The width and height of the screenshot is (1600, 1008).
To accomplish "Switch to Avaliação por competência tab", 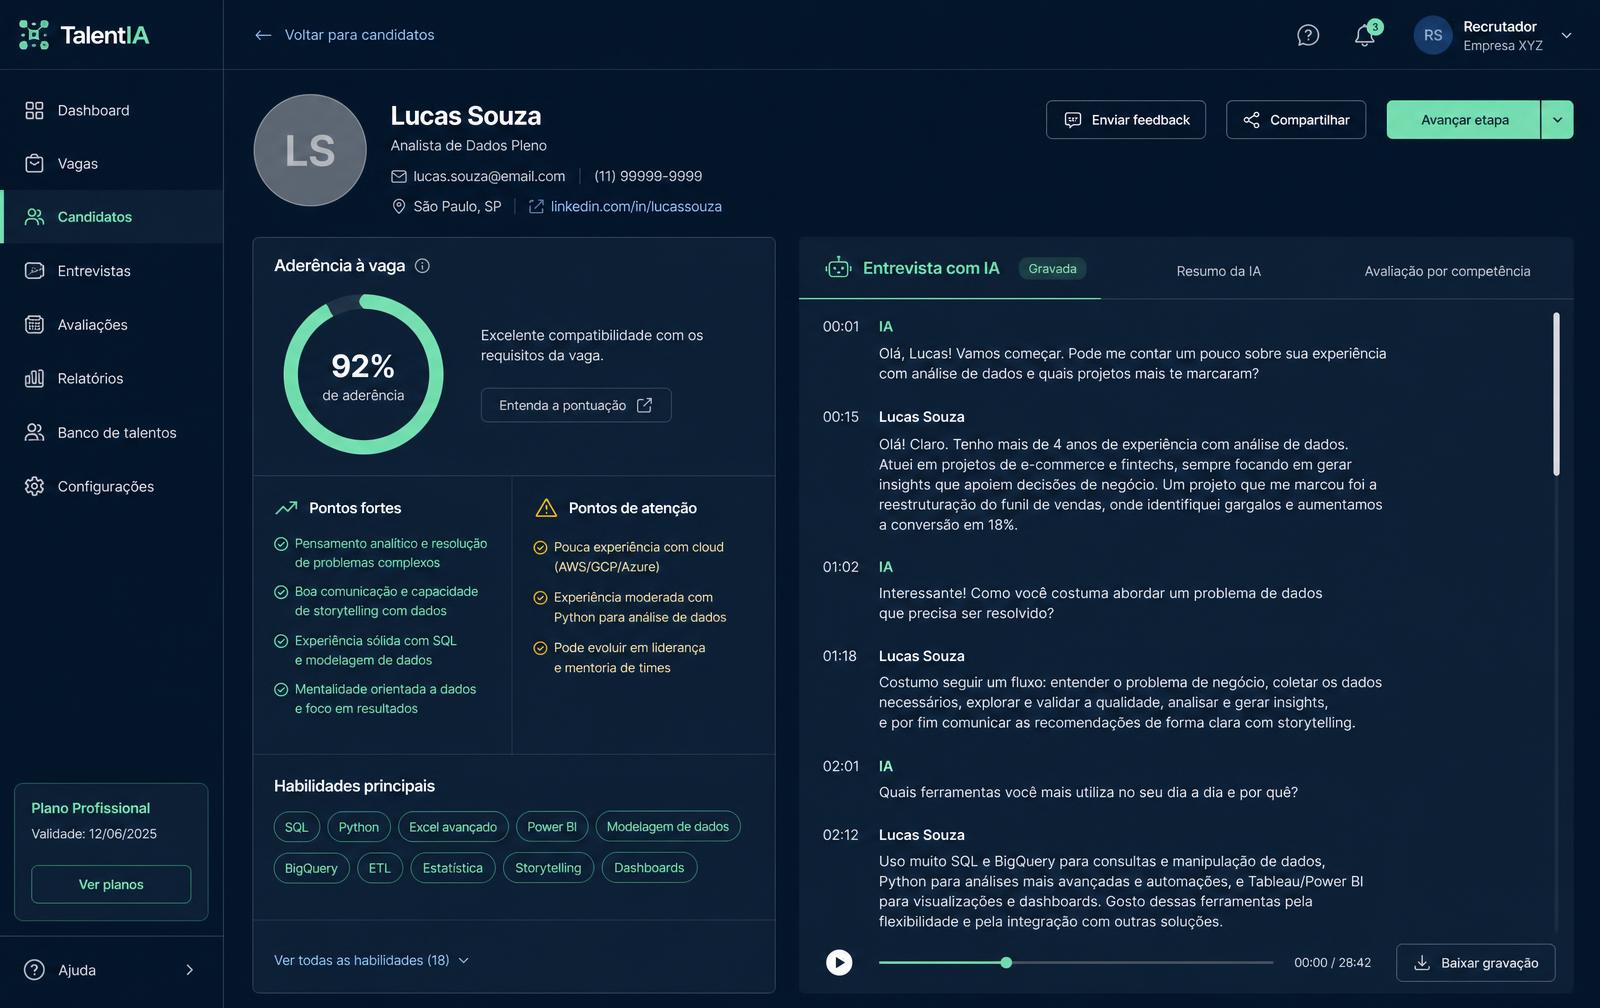I will point(1447,271).
